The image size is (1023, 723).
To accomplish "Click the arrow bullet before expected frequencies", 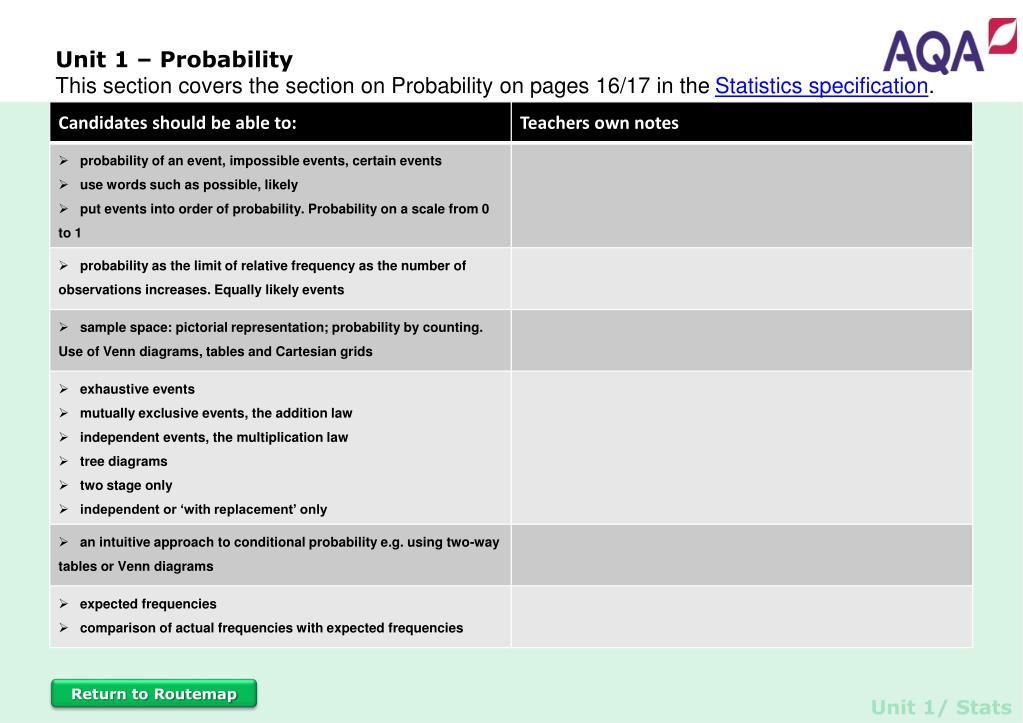I will point(63,604).
